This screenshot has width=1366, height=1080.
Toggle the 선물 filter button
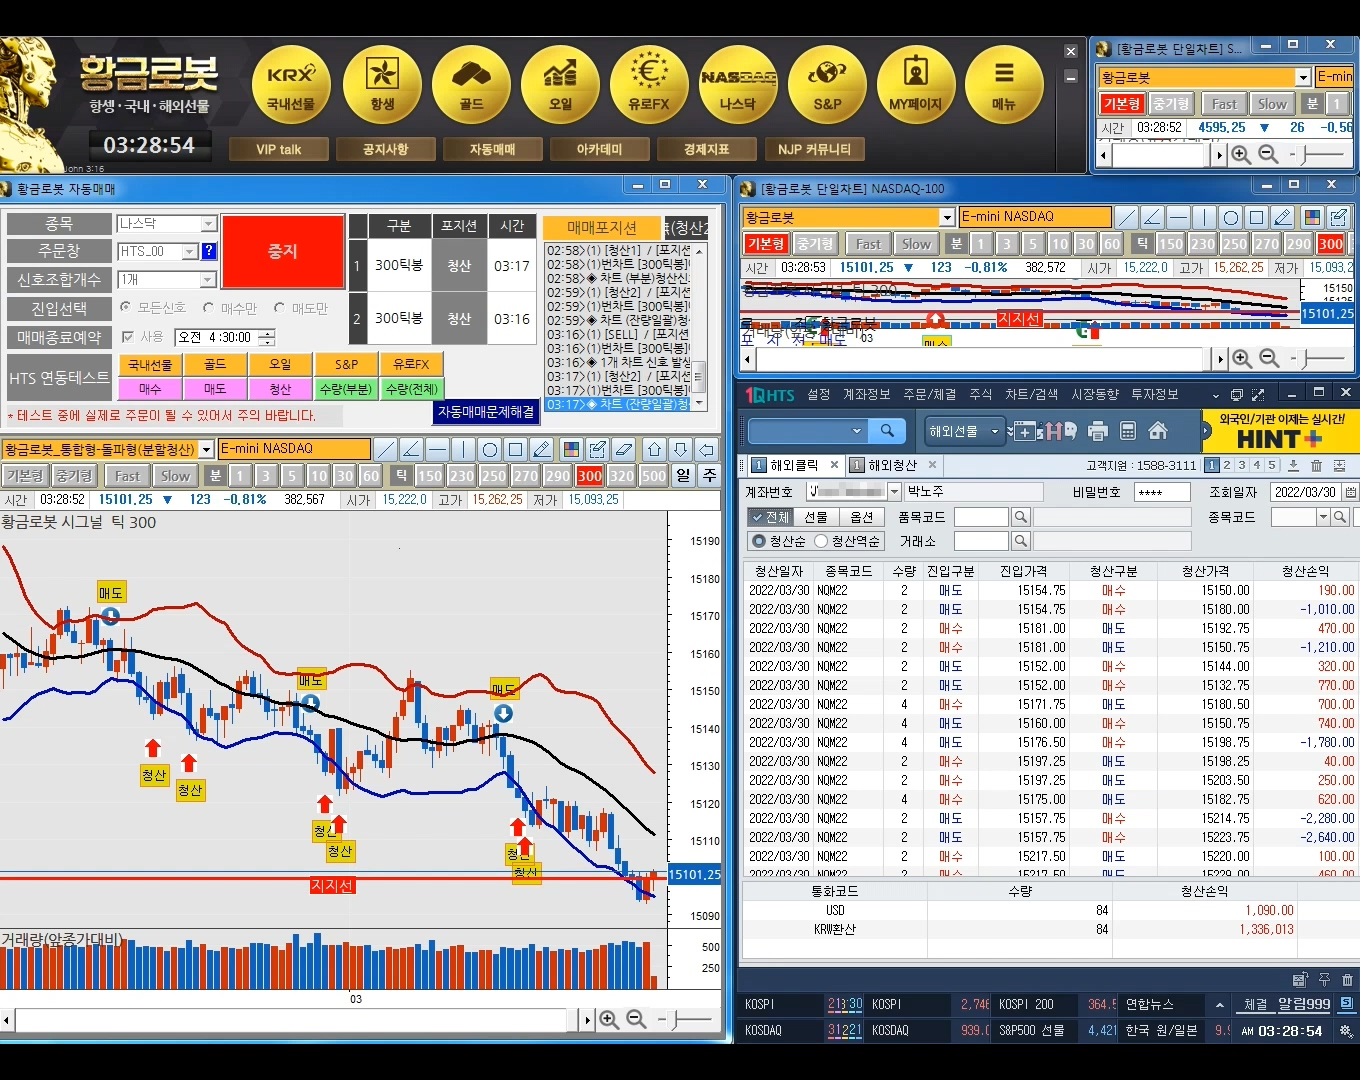coord(817,517)
